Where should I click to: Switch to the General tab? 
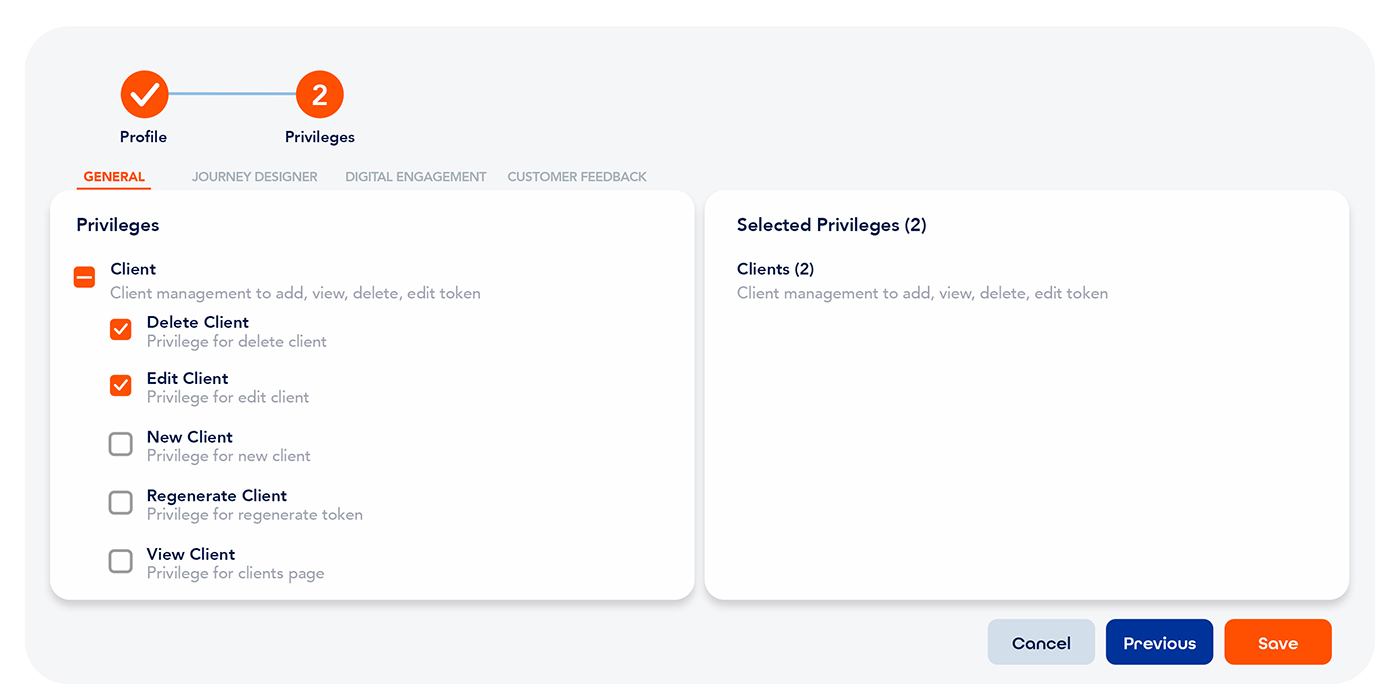tap(114, 177)
